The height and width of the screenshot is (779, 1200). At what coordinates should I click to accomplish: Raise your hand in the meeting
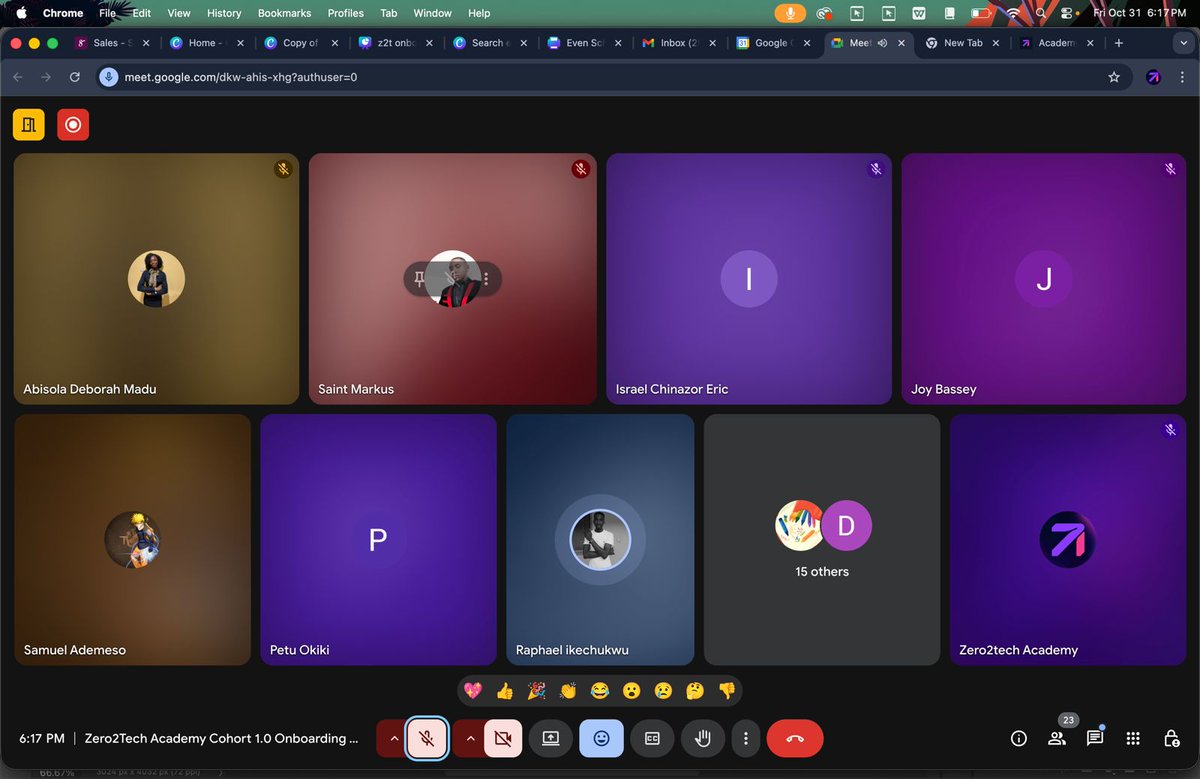703,738
